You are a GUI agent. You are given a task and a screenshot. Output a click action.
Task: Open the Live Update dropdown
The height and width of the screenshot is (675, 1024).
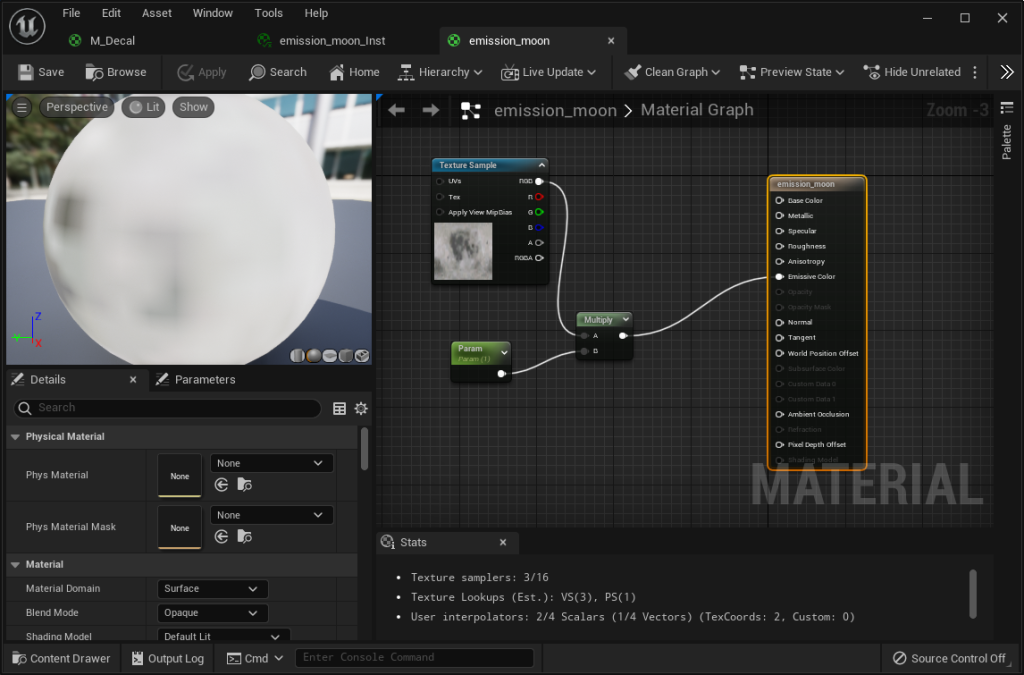(x=549, y=72)
